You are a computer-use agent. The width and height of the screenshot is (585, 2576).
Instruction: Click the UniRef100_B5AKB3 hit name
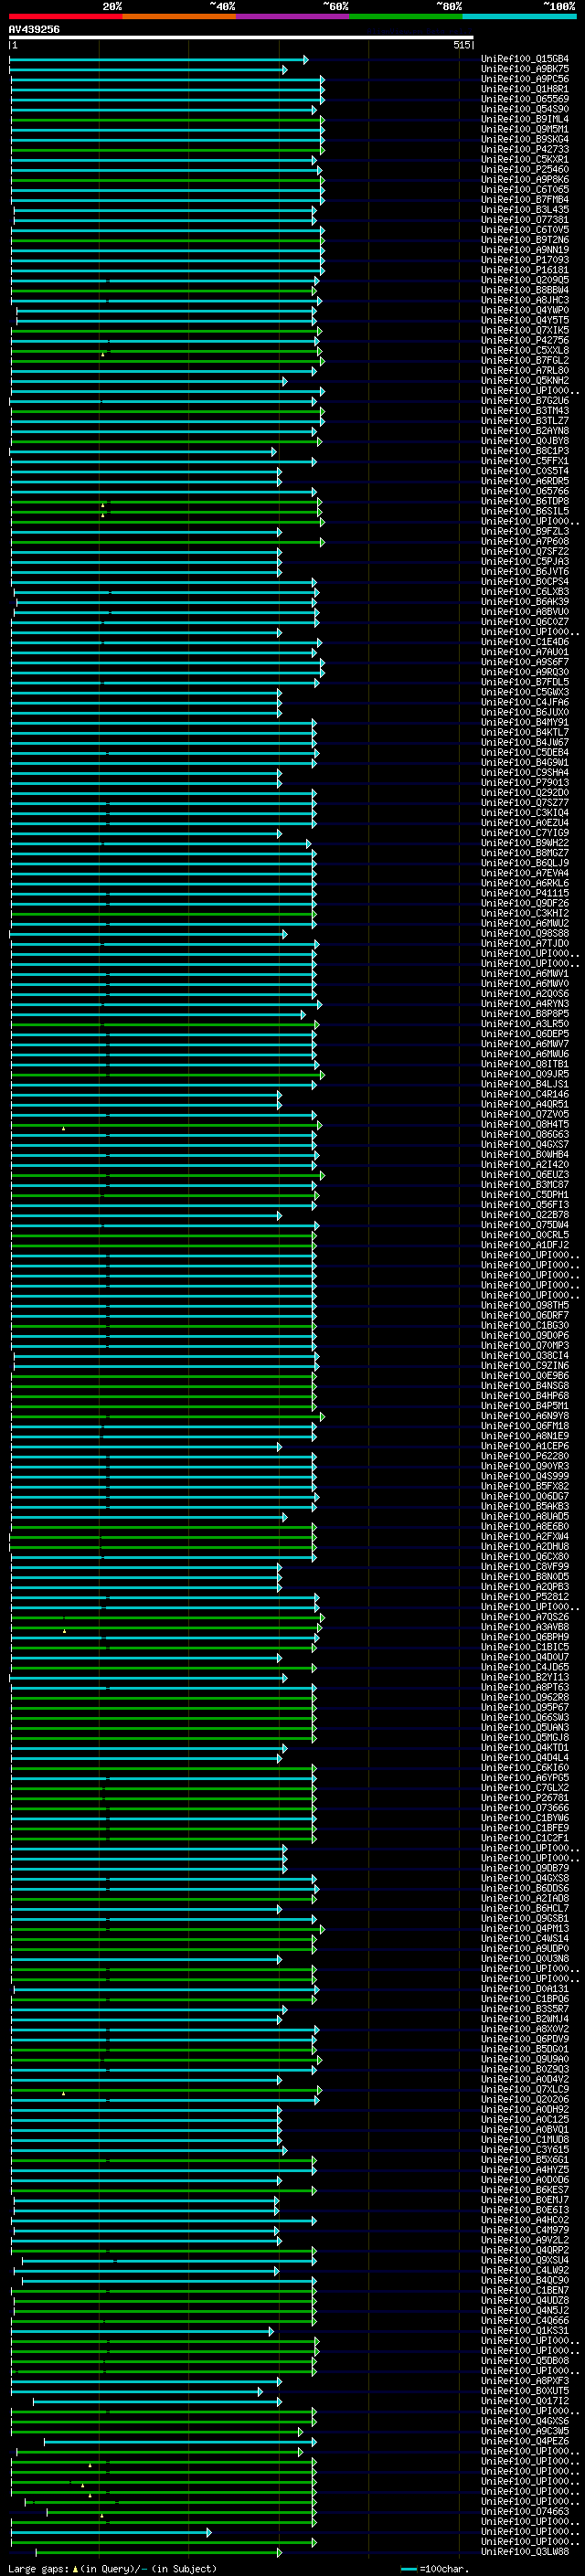525,1506
